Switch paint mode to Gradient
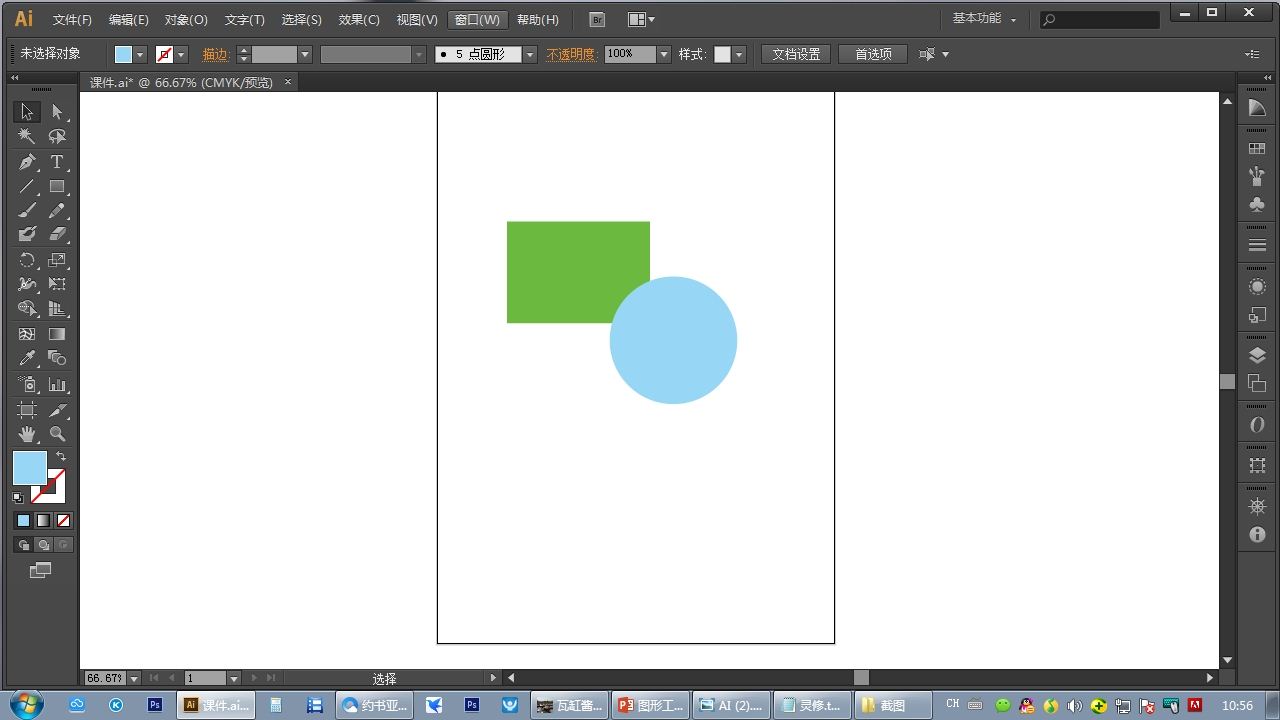Image resolution: width=1280 pixels, height=720 pixels. [43, 521]
